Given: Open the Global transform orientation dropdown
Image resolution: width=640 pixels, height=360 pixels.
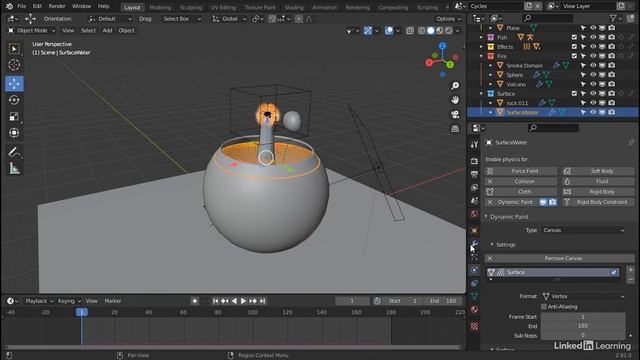Looking at the screenshot, I should pyautogui.click(x=229, y=19).
